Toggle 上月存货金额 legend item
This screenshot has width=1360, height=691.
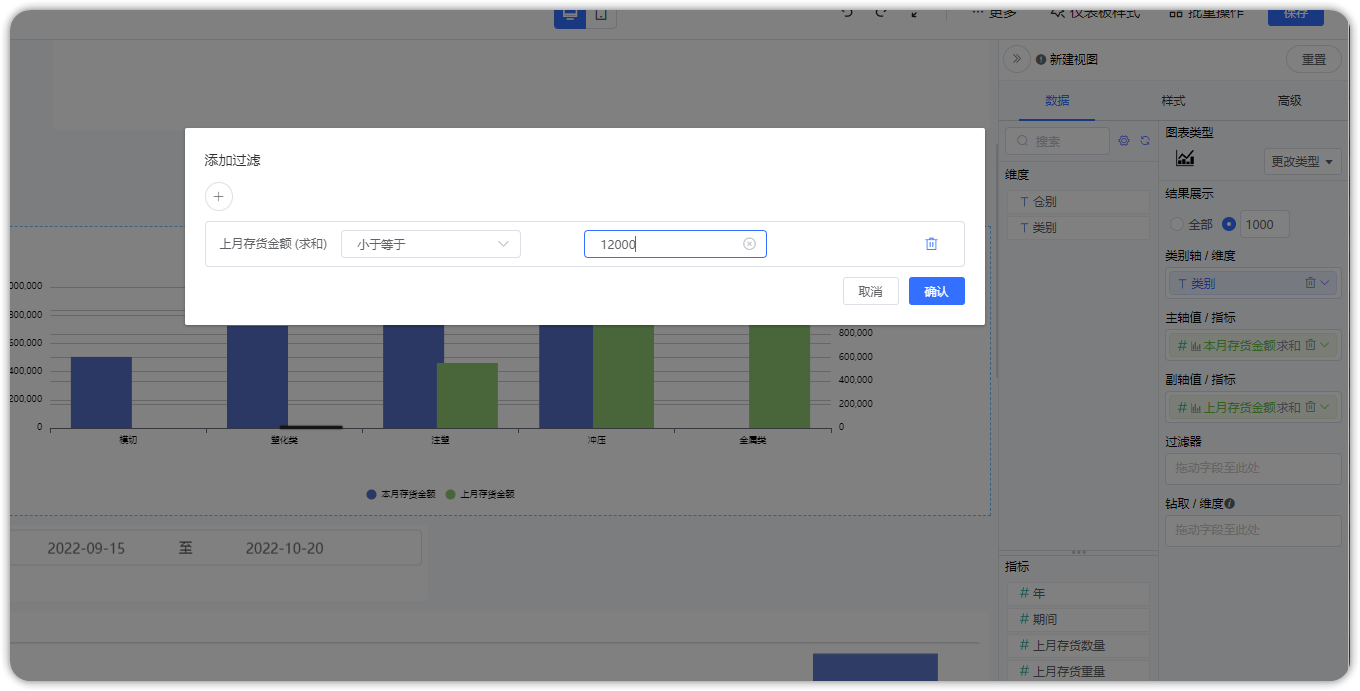click(480, 494)
